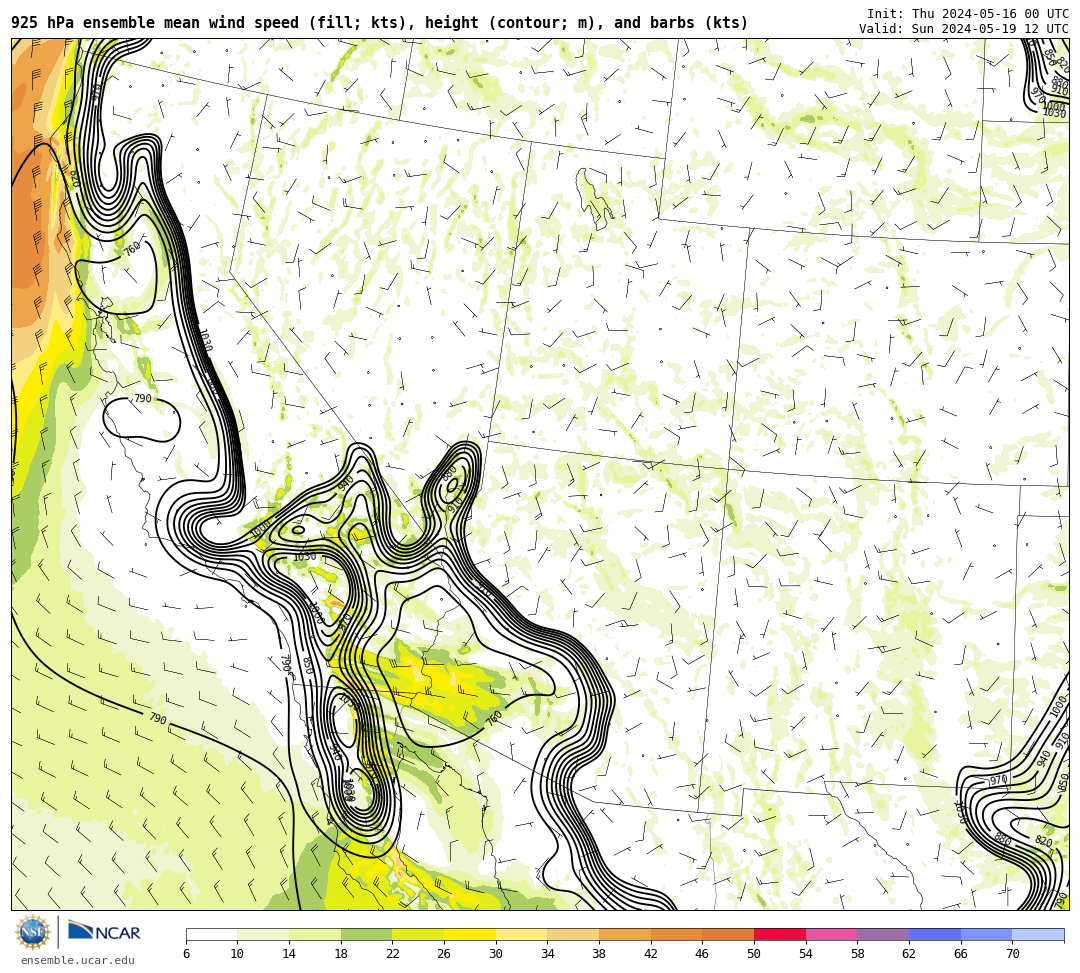Image resolution: width=1080 pixels, height=973 pixels.
Task: Click the burnt orange 46–50 kts legend swatch
Action: click(x=728, y=934)
